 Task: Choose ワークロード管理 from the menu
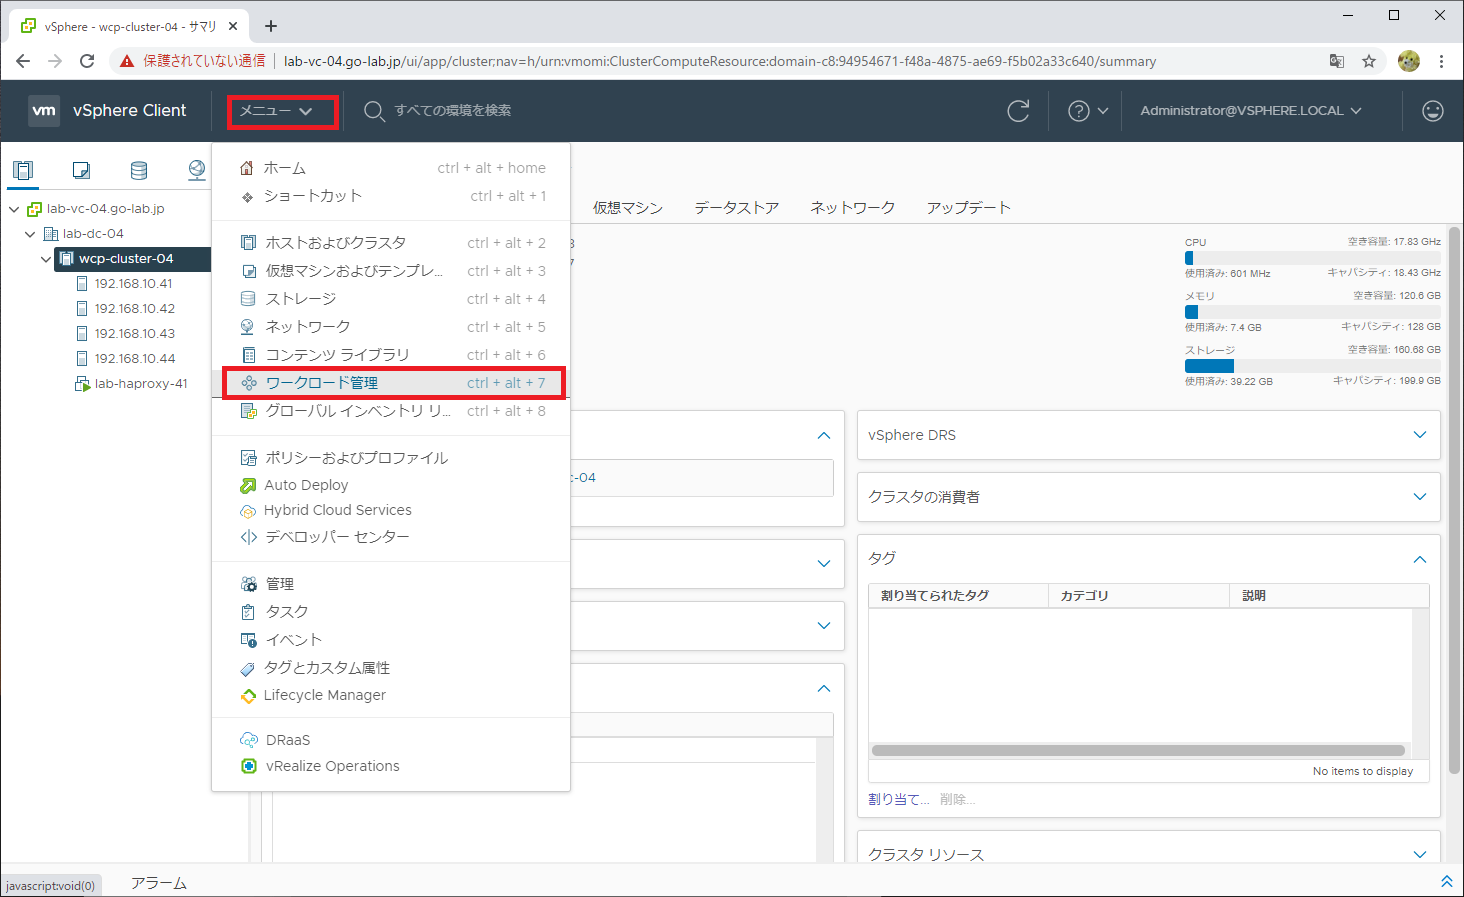(391, 383)
